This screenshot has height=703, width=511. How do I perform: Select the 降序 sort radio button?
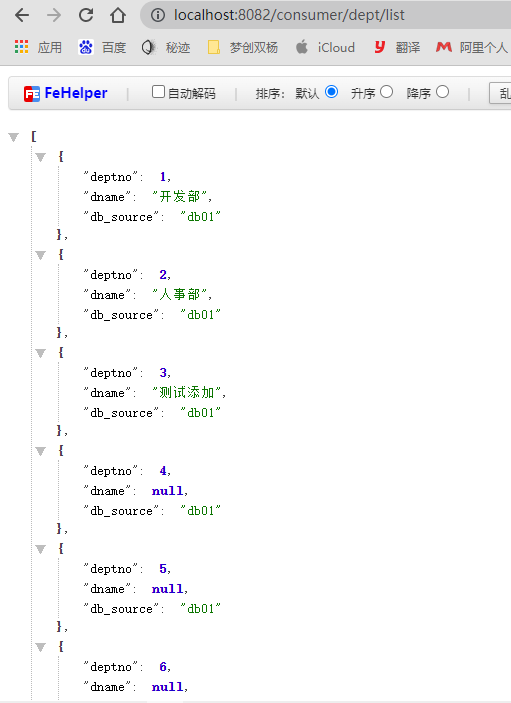tap(442, 92)
